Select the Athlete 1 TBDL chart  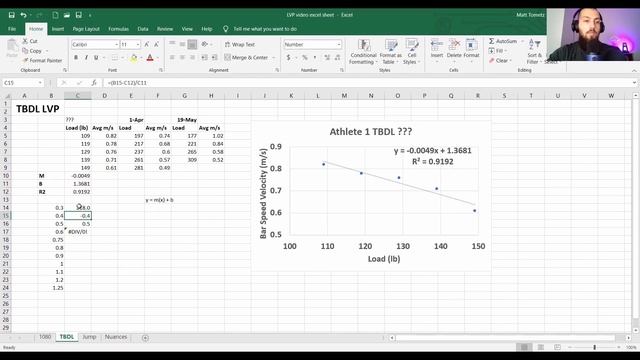(x=371, y=196)
